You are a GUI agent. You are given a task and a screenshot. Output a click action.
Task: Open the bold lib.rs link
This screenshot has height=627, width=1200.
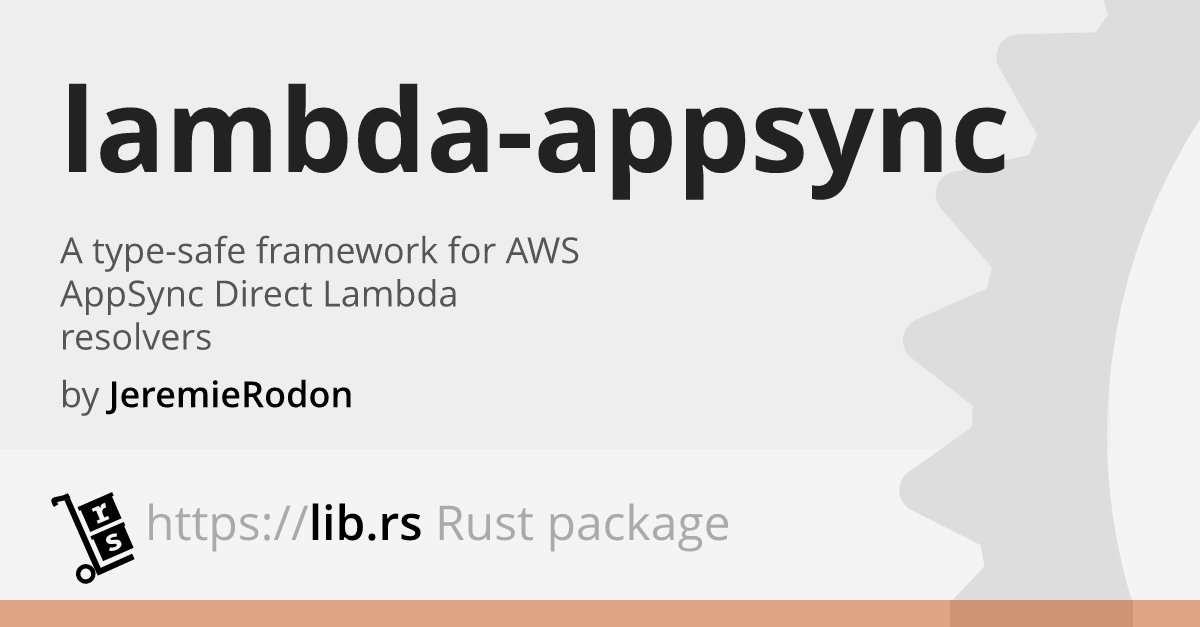pyautogui.click(x=362, y=523)
